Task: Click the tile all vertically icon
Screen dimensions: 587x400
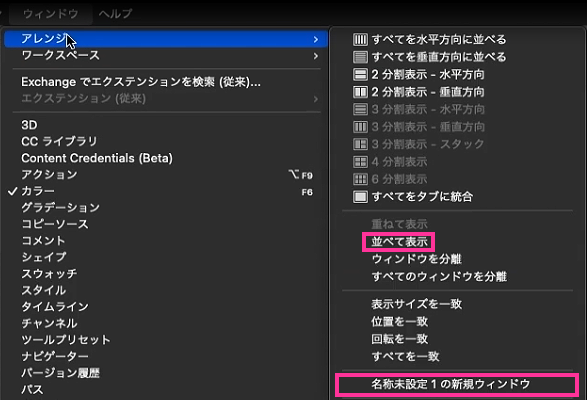Action: (x=360, y=57)
